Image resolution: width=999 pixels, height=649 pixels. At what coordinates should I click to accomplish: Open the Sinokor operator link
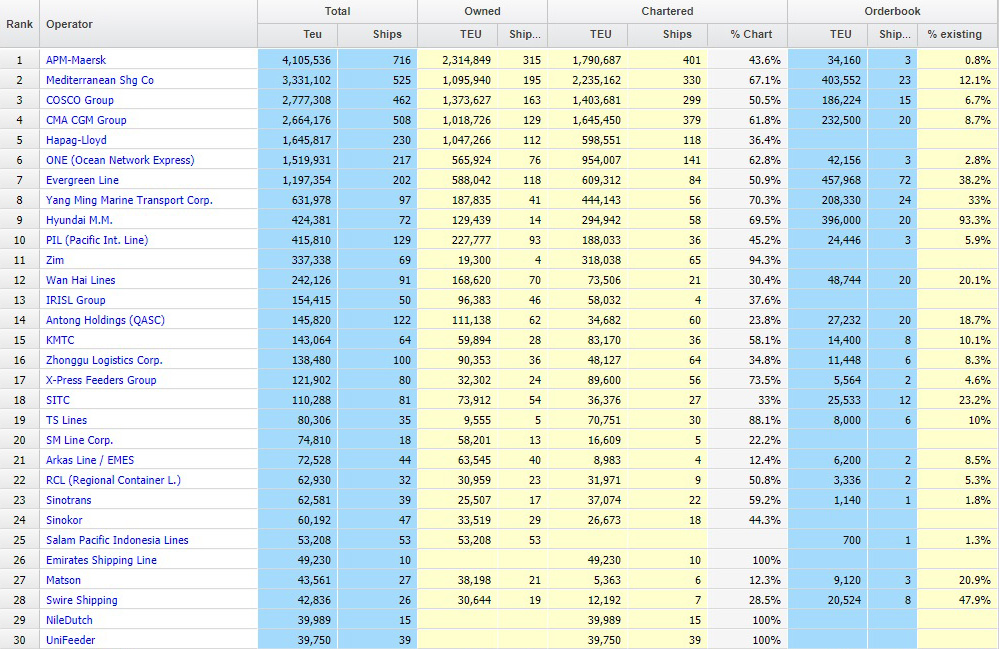[64, 520]
